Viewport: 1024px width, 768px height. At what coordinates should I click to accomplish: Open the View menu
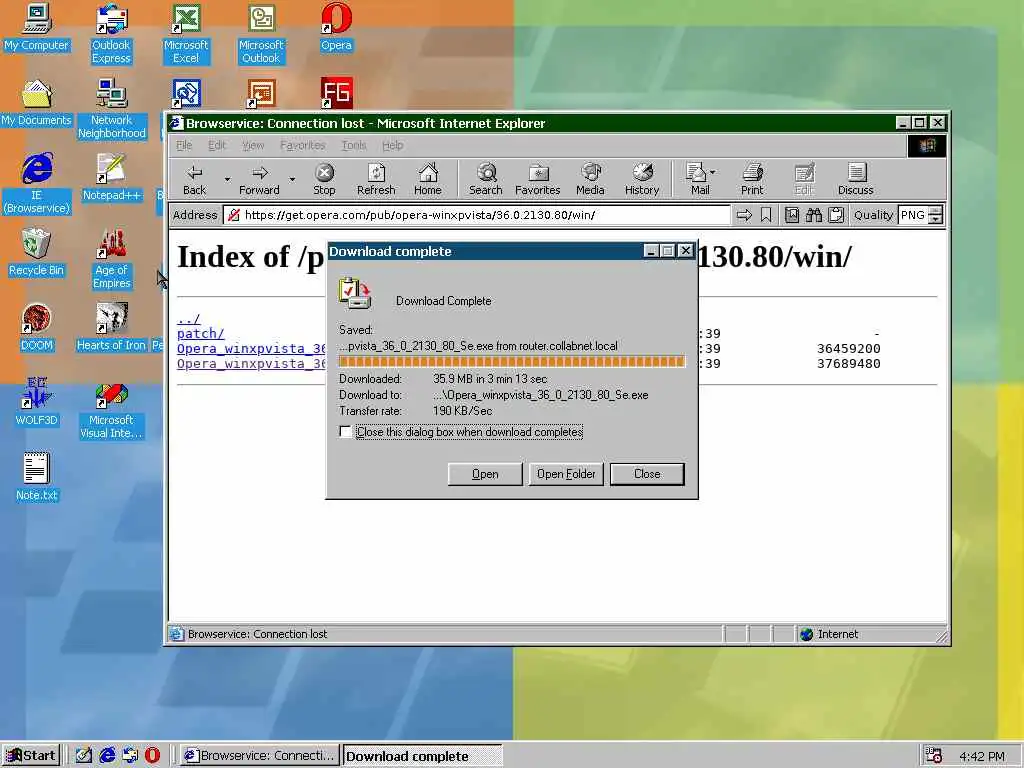pos(253,145)
